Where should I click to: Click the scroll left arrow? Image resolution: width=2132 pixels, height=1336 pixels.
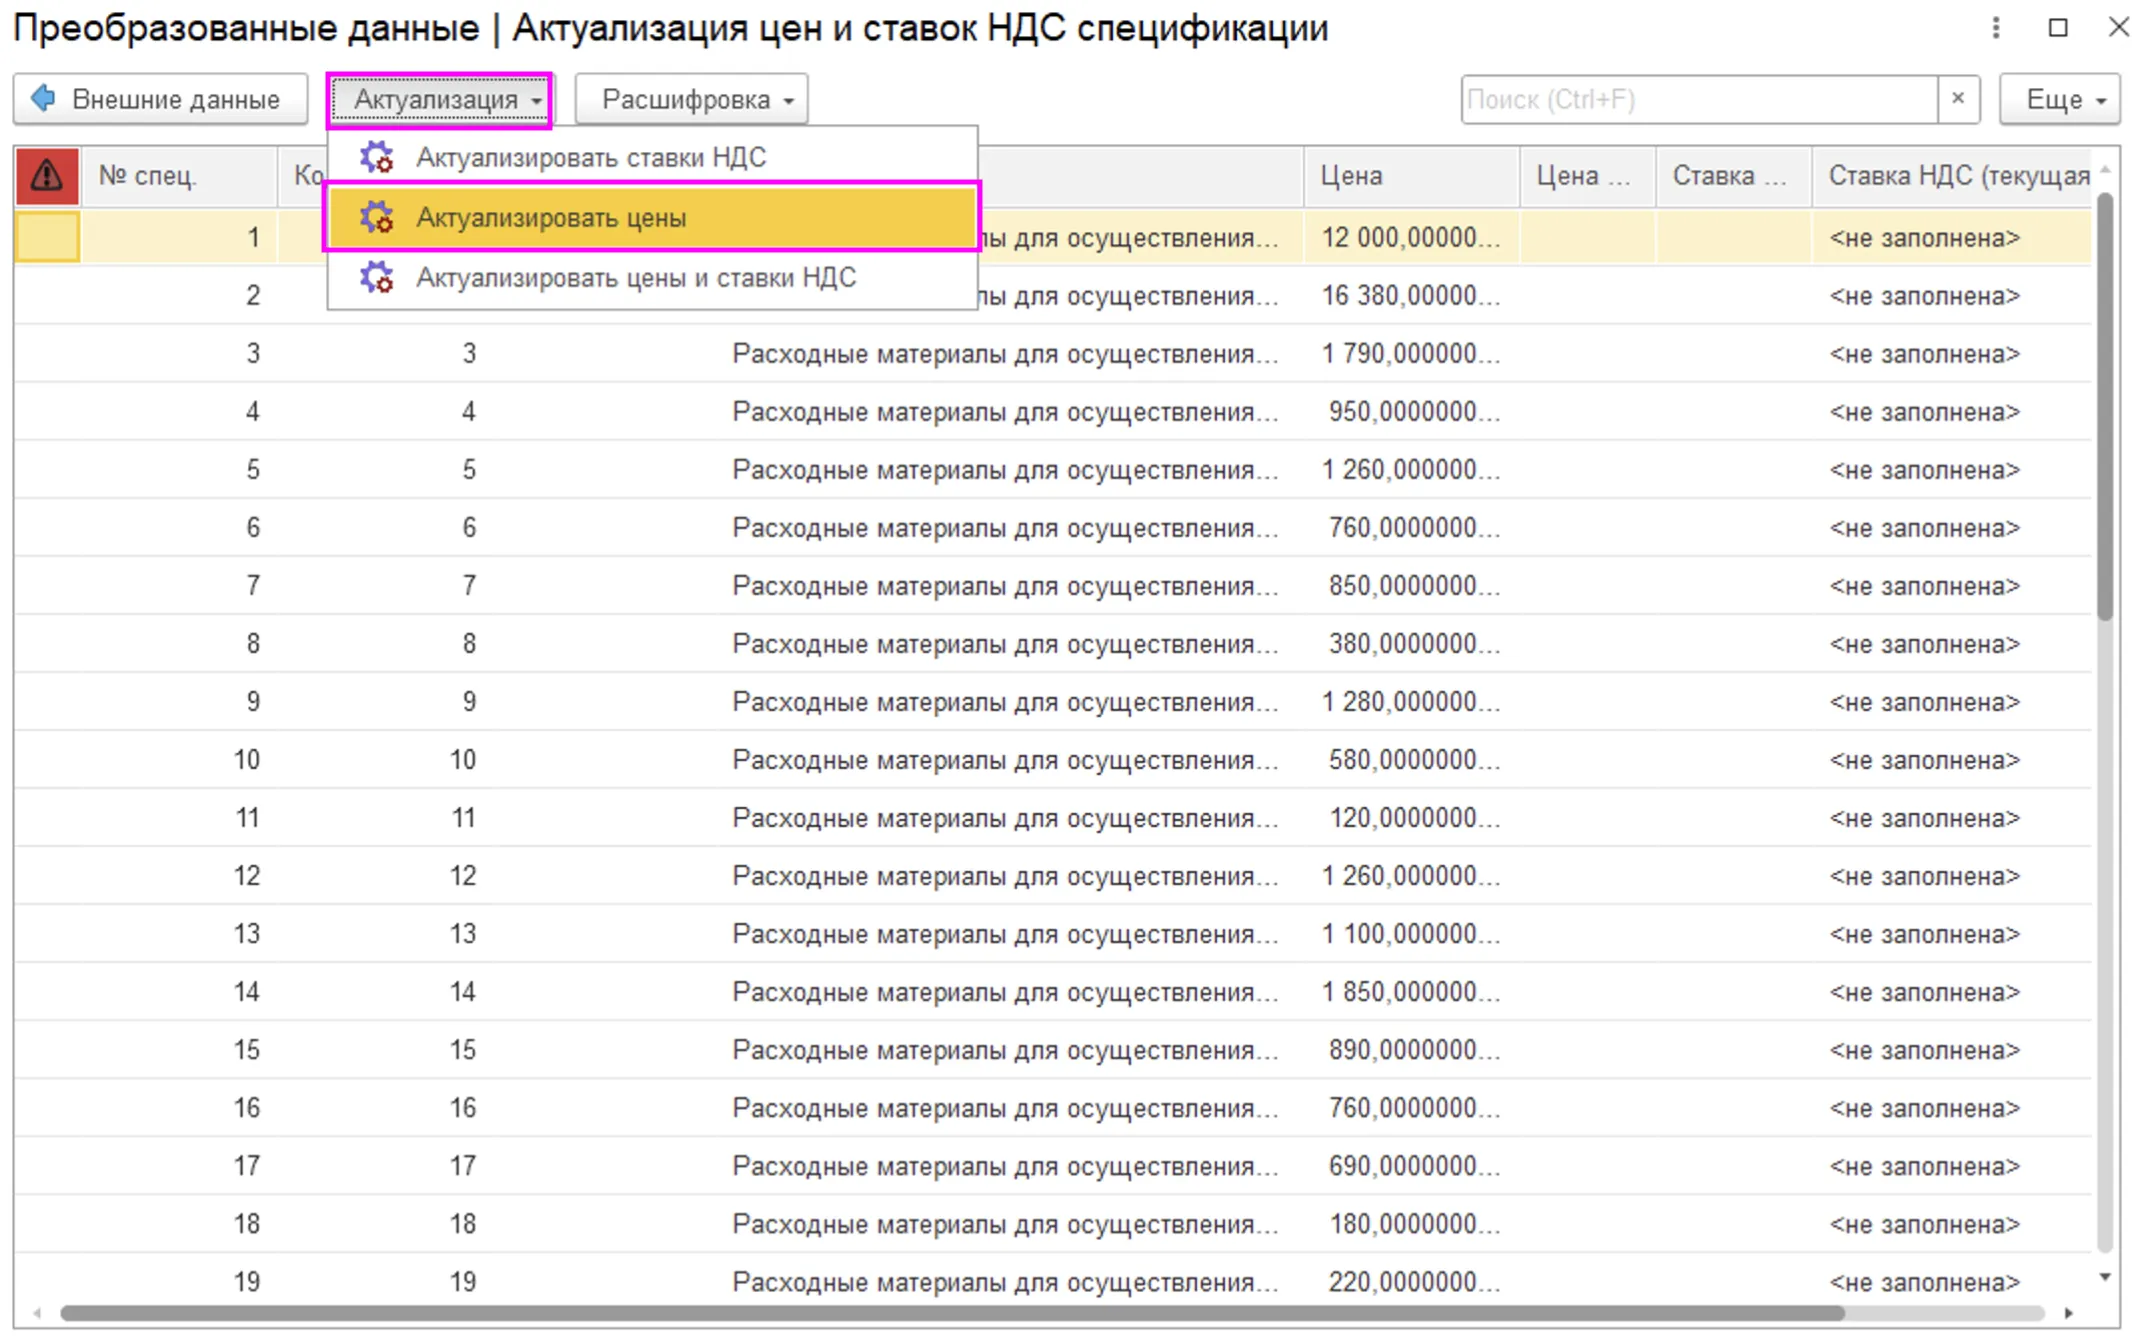coord(38,1313)
